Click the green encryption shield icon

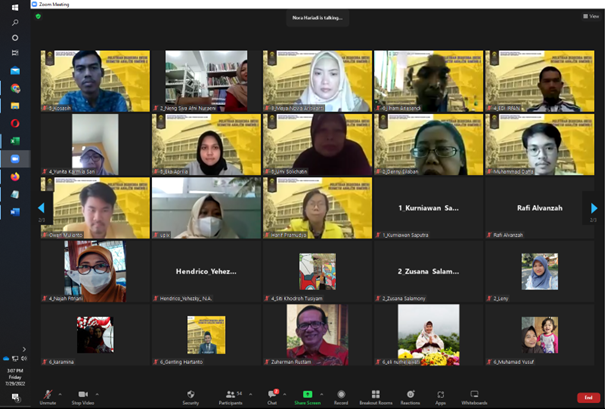pyautogui.click(x=38, y=17)
